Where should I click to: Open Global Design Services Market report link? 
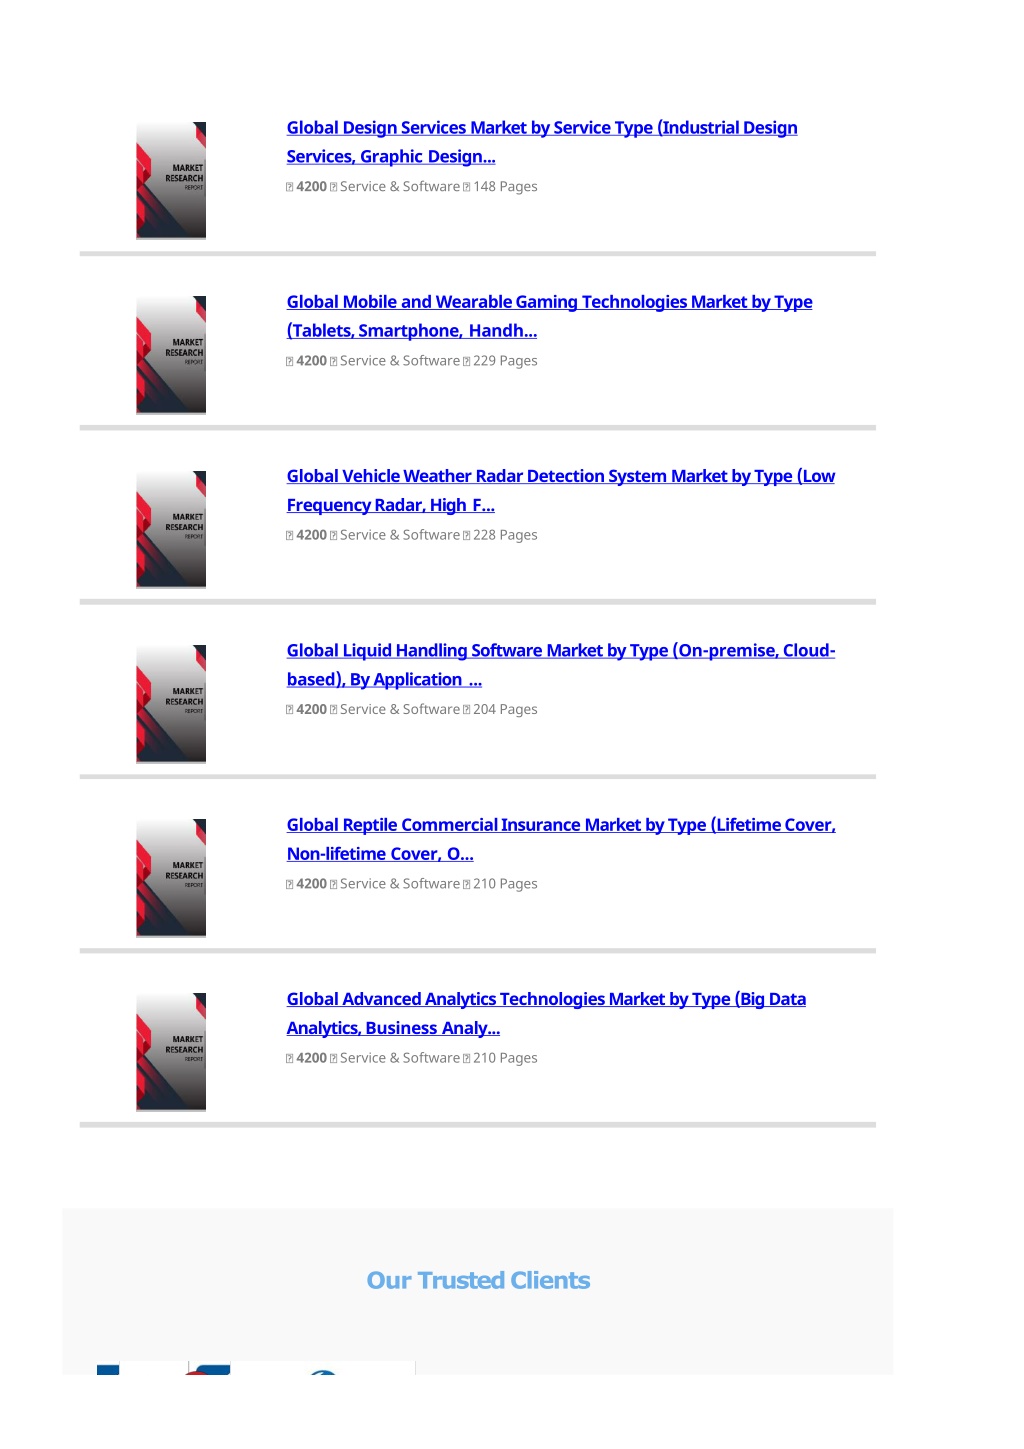pos(541,142)
